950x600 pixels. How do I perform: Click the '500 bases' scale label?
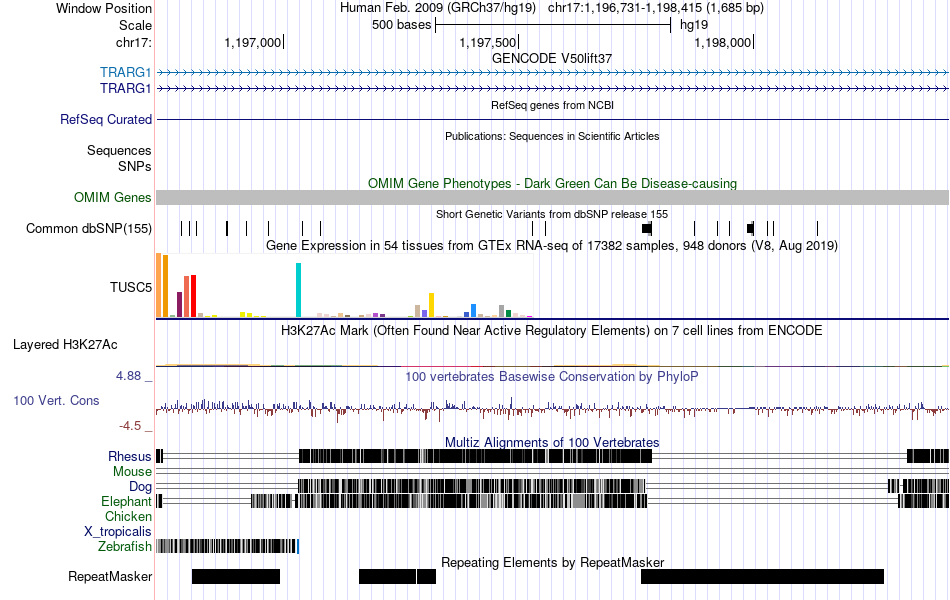[x=402, y=25]
